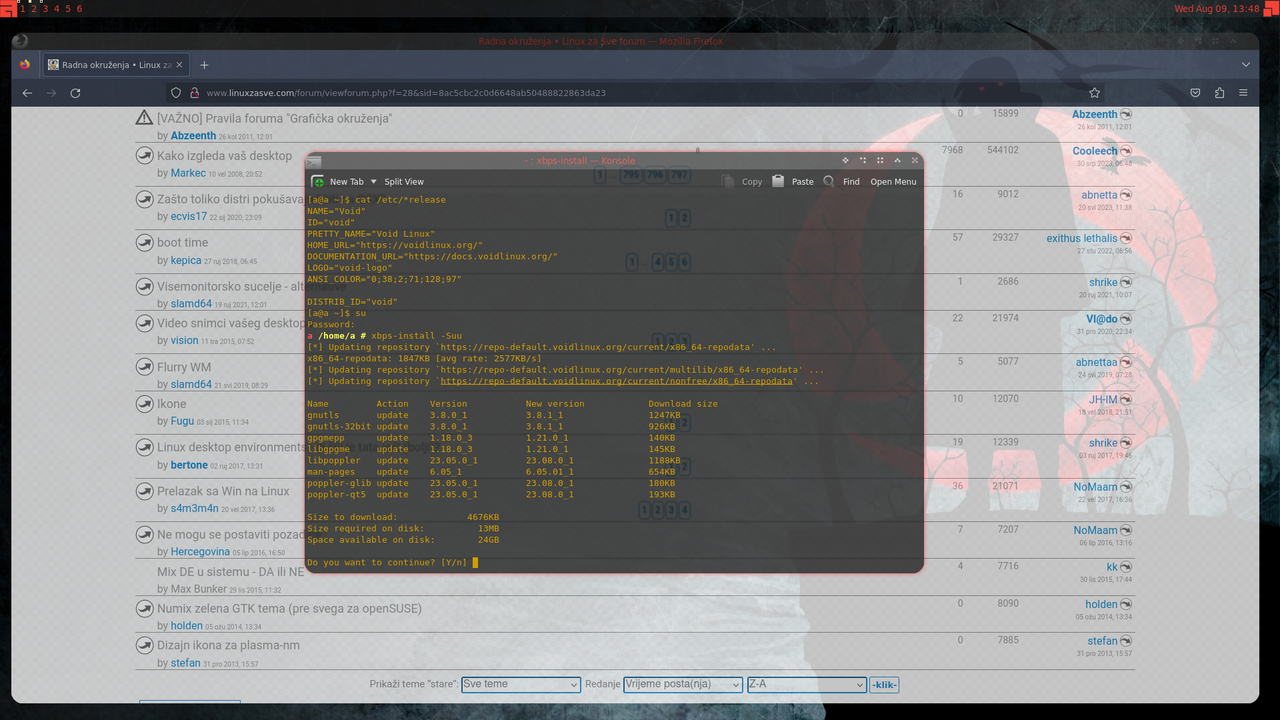1280x720 pixels.
Task: Open New Tab dropdown arrow in Konsole
Action: [x=374, y=182]
